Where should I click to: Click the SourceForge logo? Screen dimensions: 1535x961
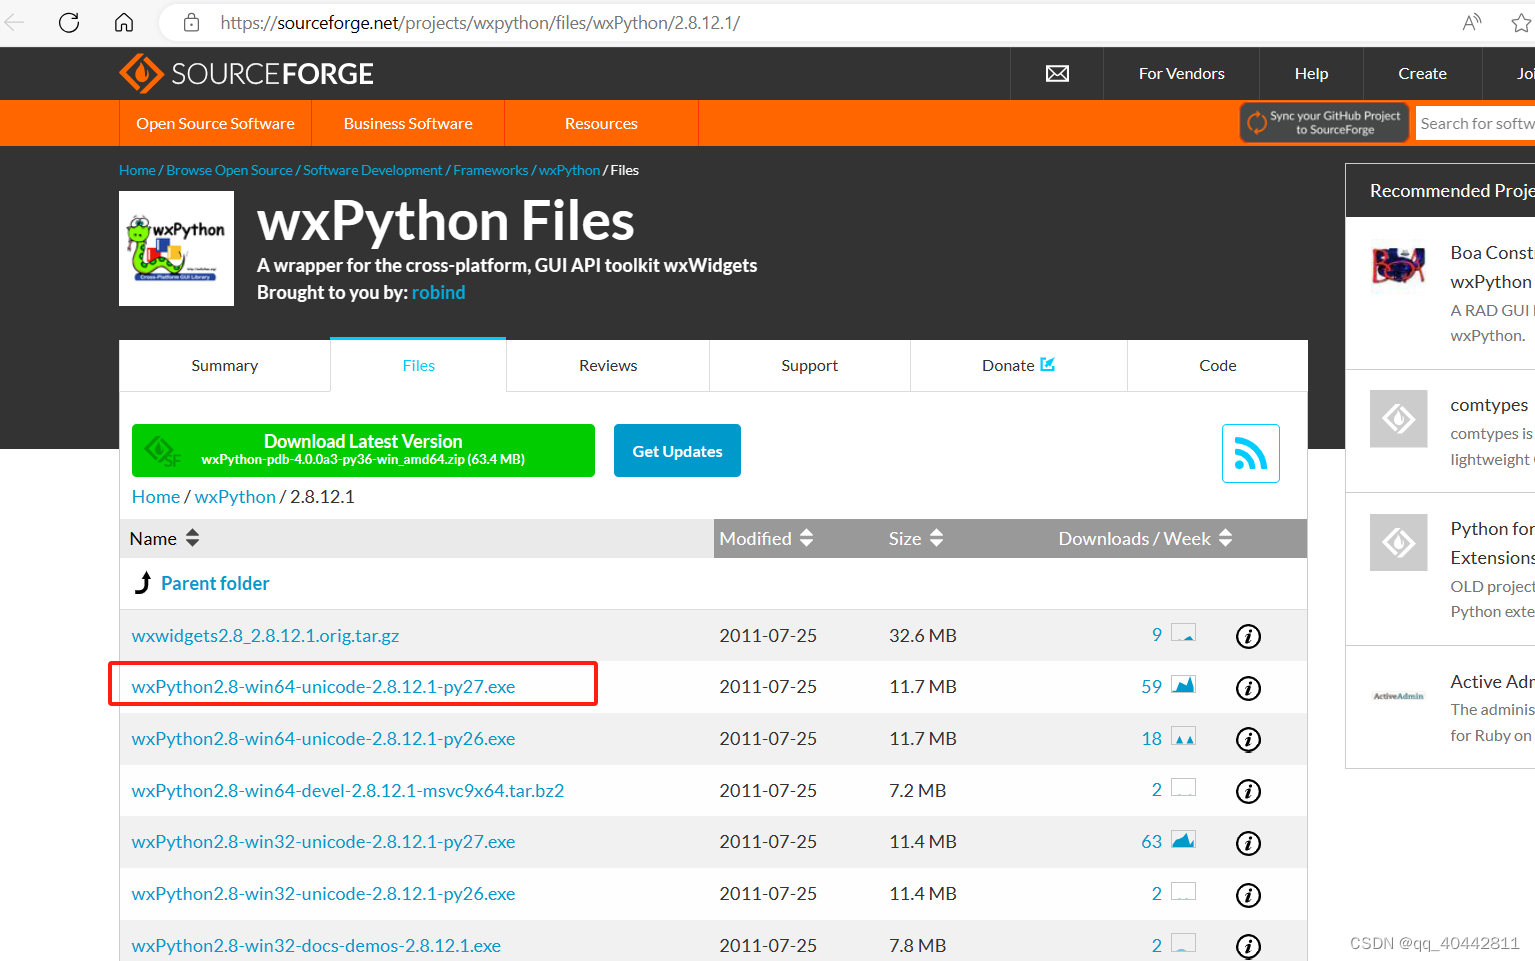point(246,73)
